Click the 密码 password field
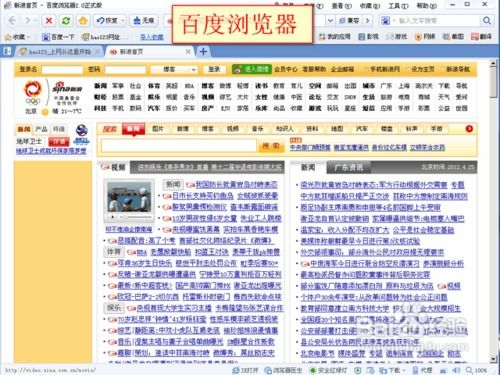The image size is (500, 375). click(x=125, y=69)
